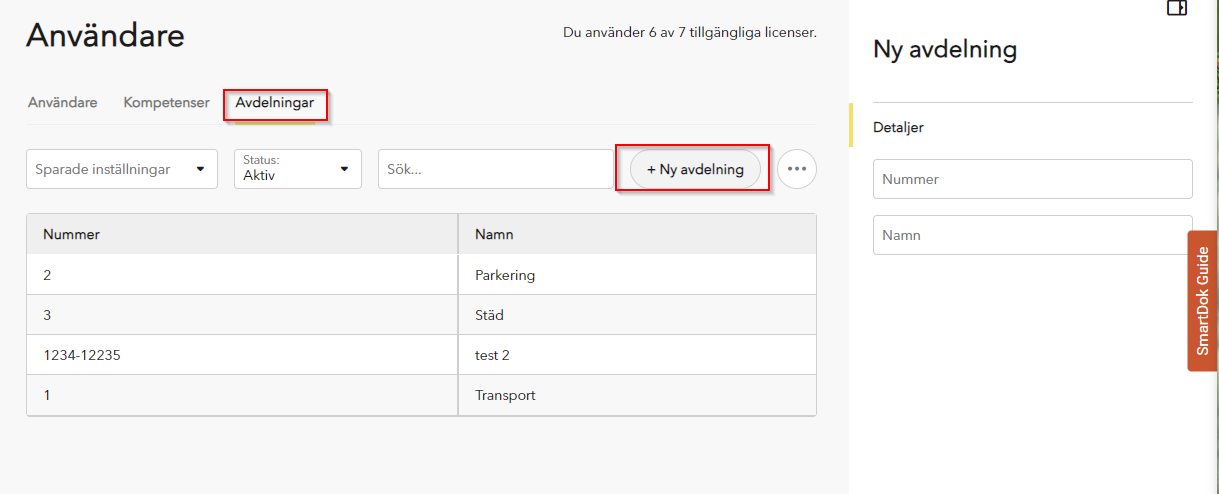Open the test 2 department row

[421, 355]
